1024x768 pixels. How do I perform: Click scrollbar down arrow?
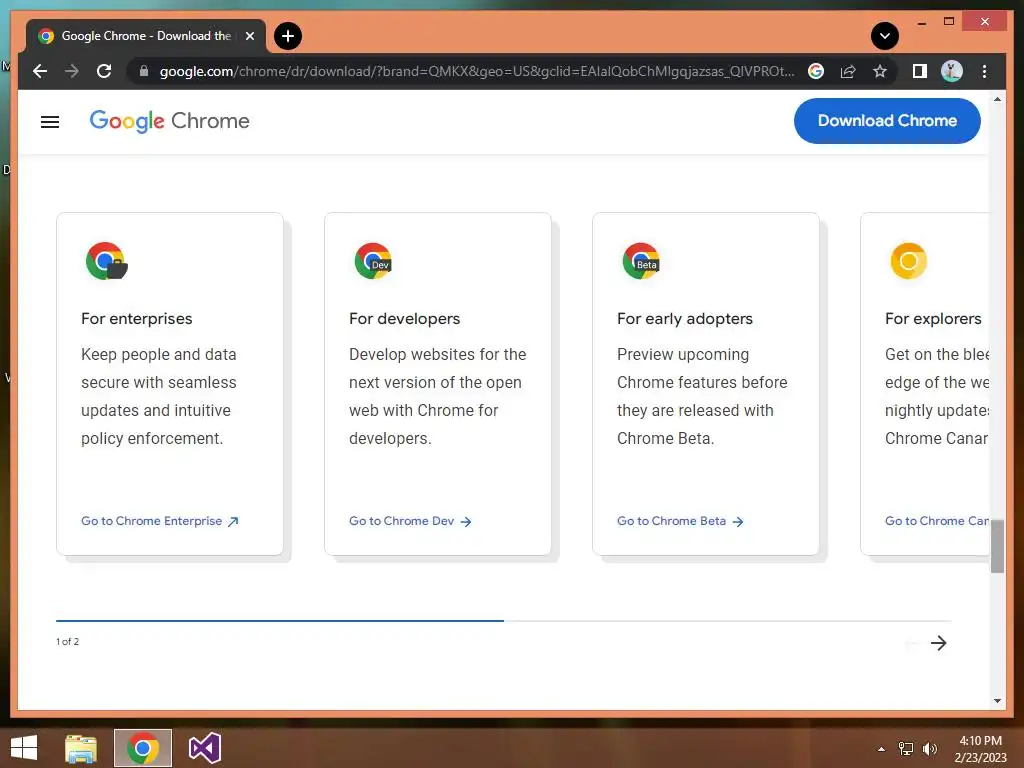coord(997,701)
